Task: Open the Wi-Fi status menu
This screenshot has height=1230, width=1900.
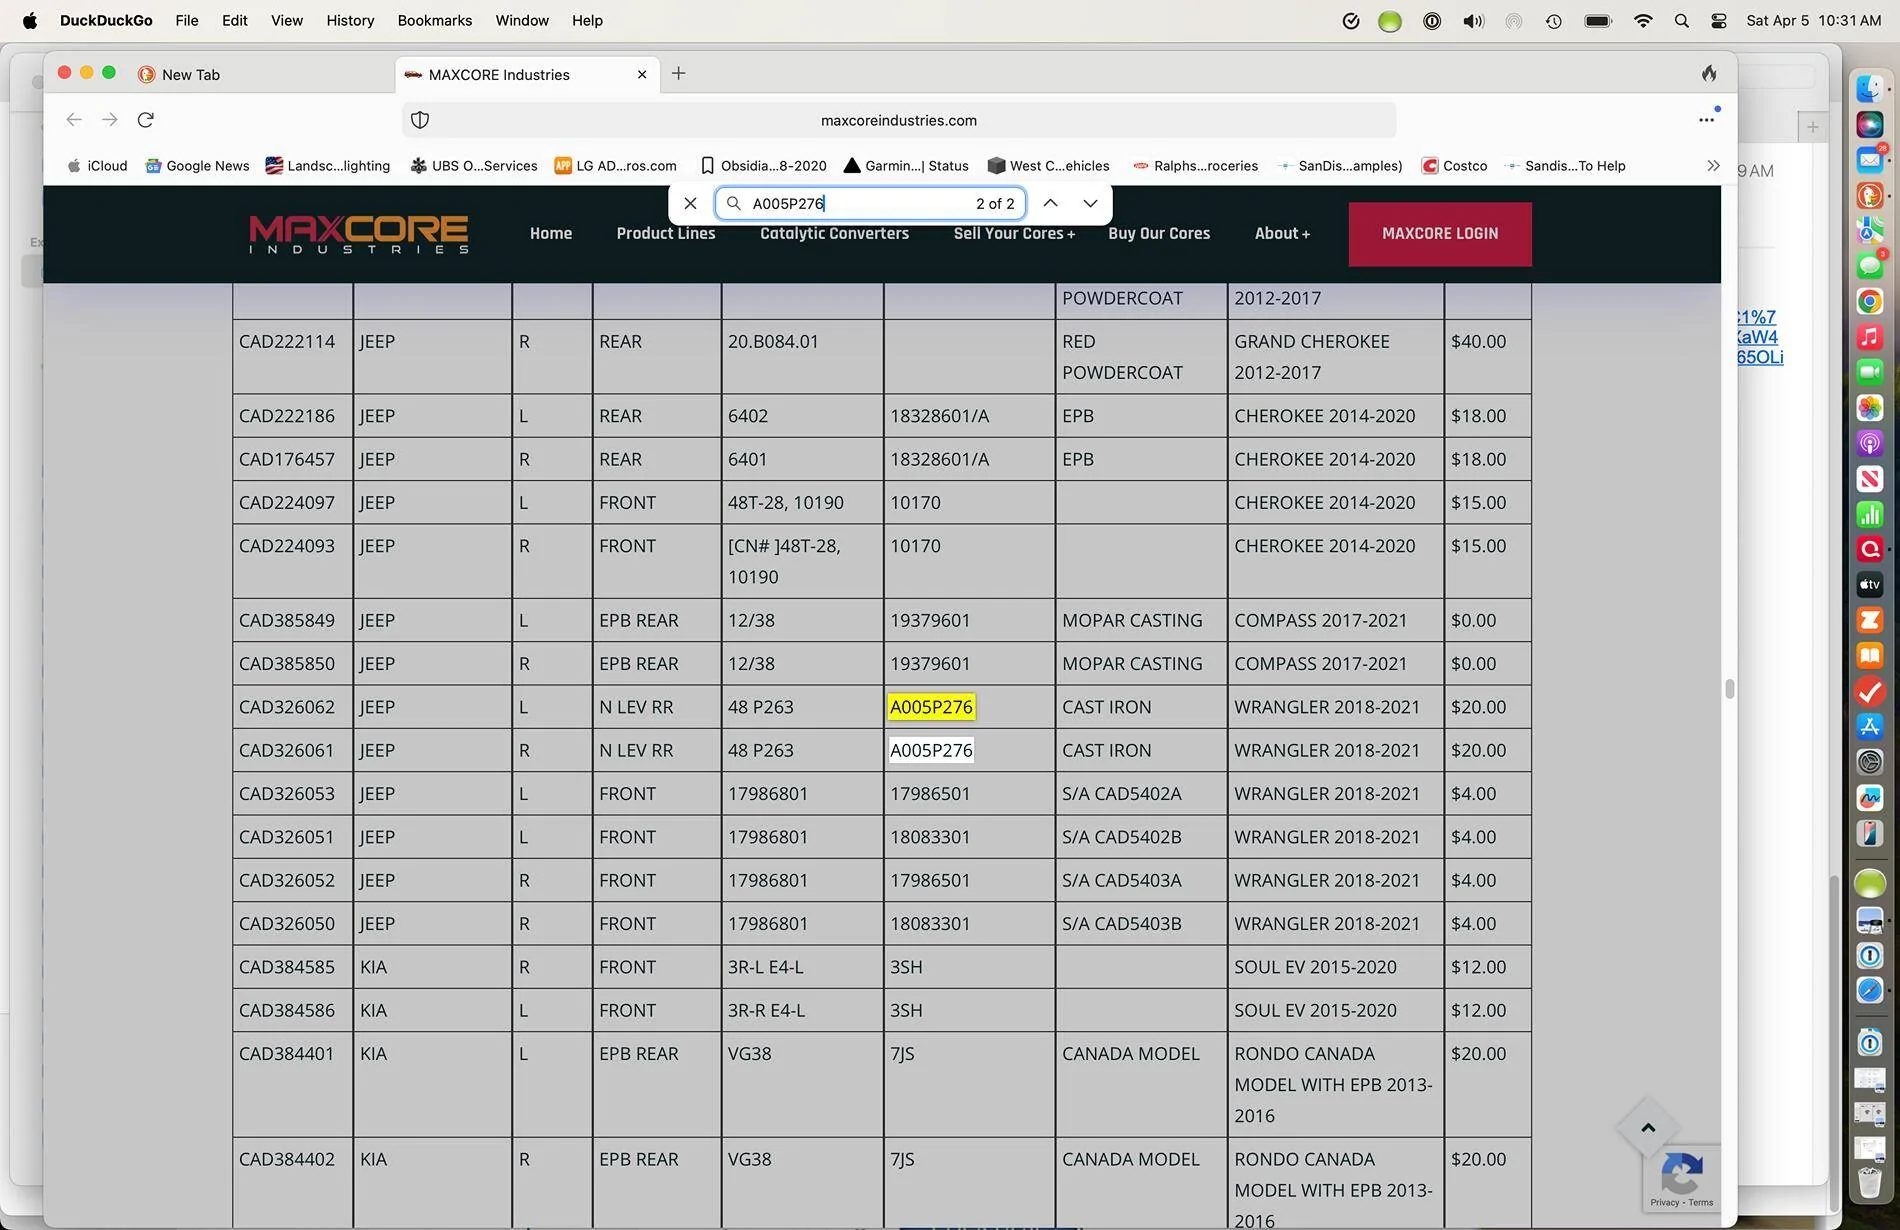Action: 1643,21
